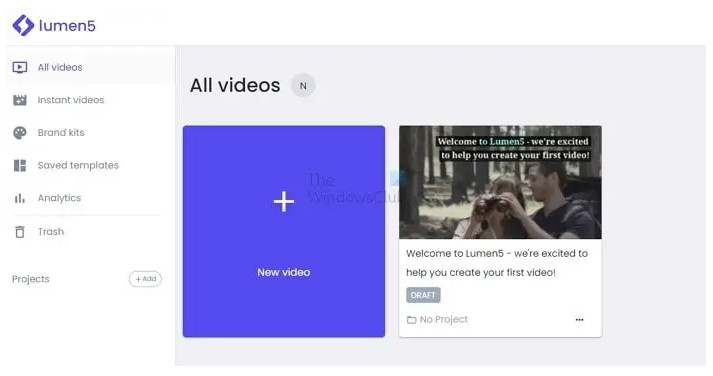Click the No Project label
The width and height of the screenshot is (713, 376).
click(444, 320)
